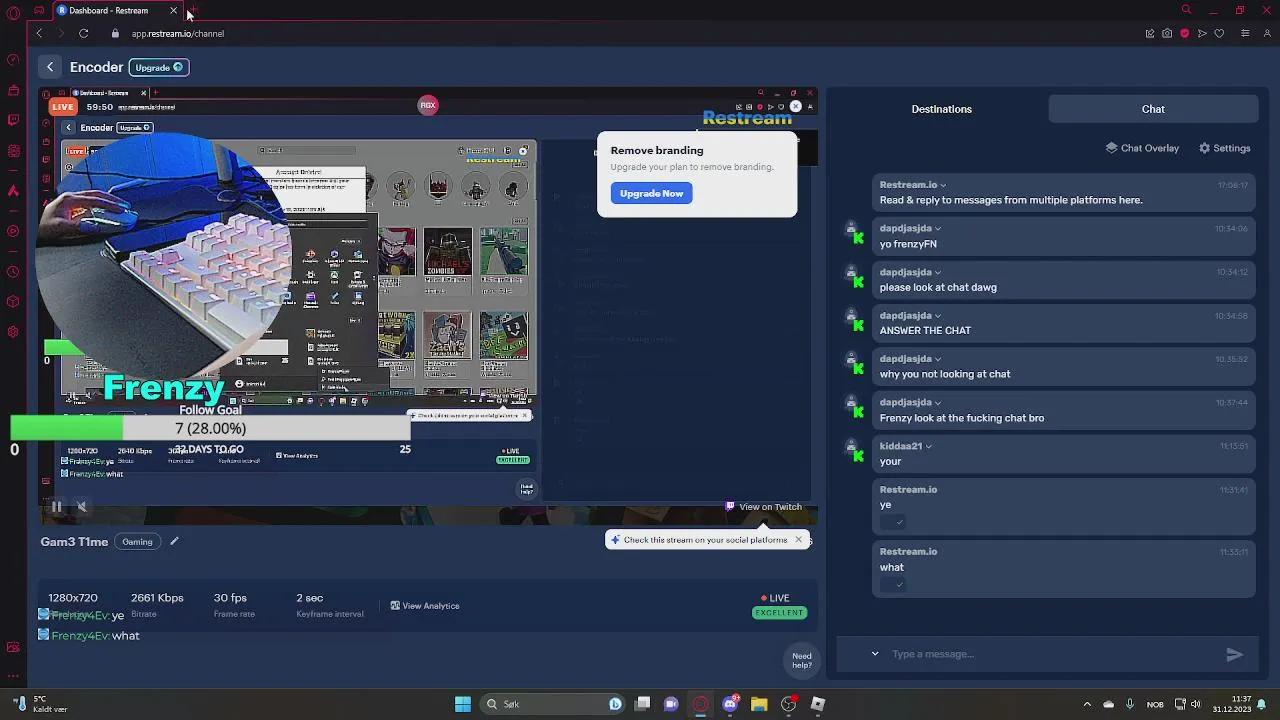
Task: Expand the Restream.io sender dropdown in first message
Action: 943,185
